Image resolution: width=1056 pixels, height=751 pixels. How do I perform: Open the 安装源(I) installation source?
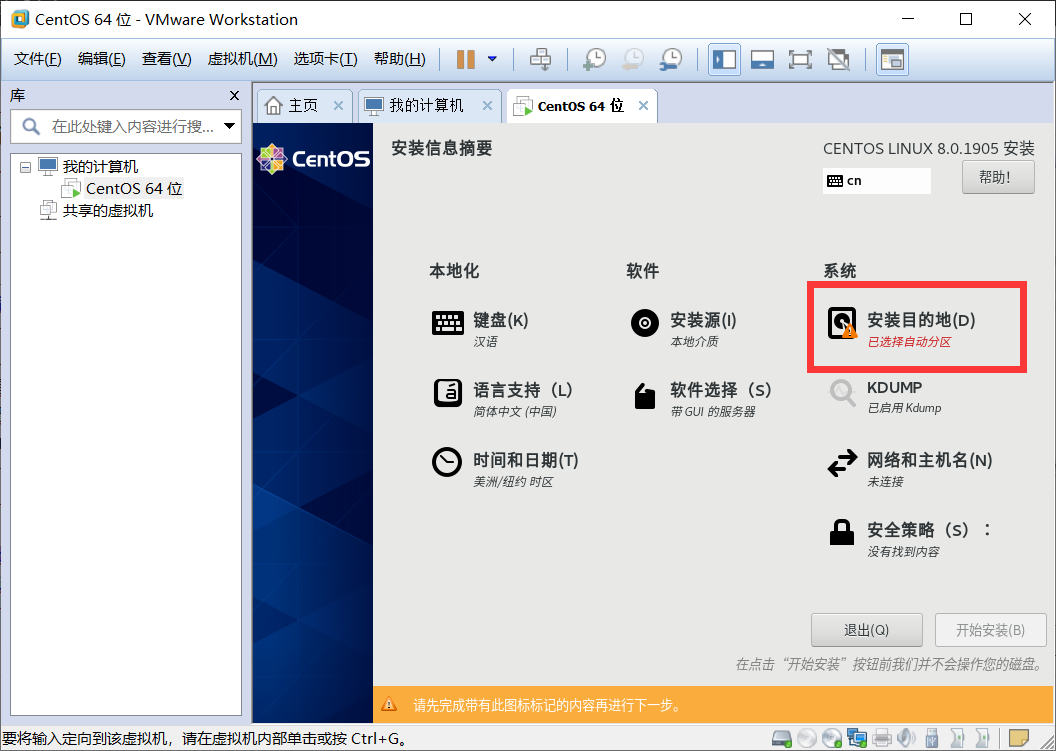683,329
